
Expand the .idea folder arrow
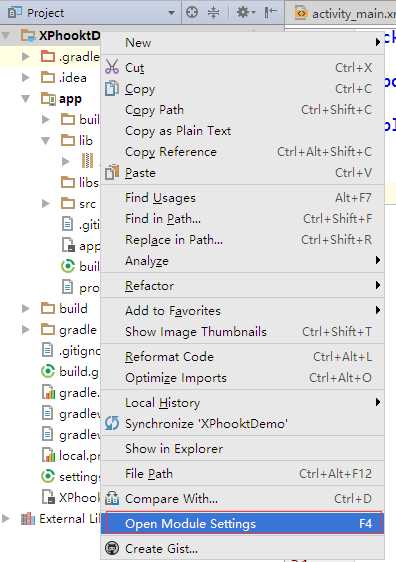25,77
